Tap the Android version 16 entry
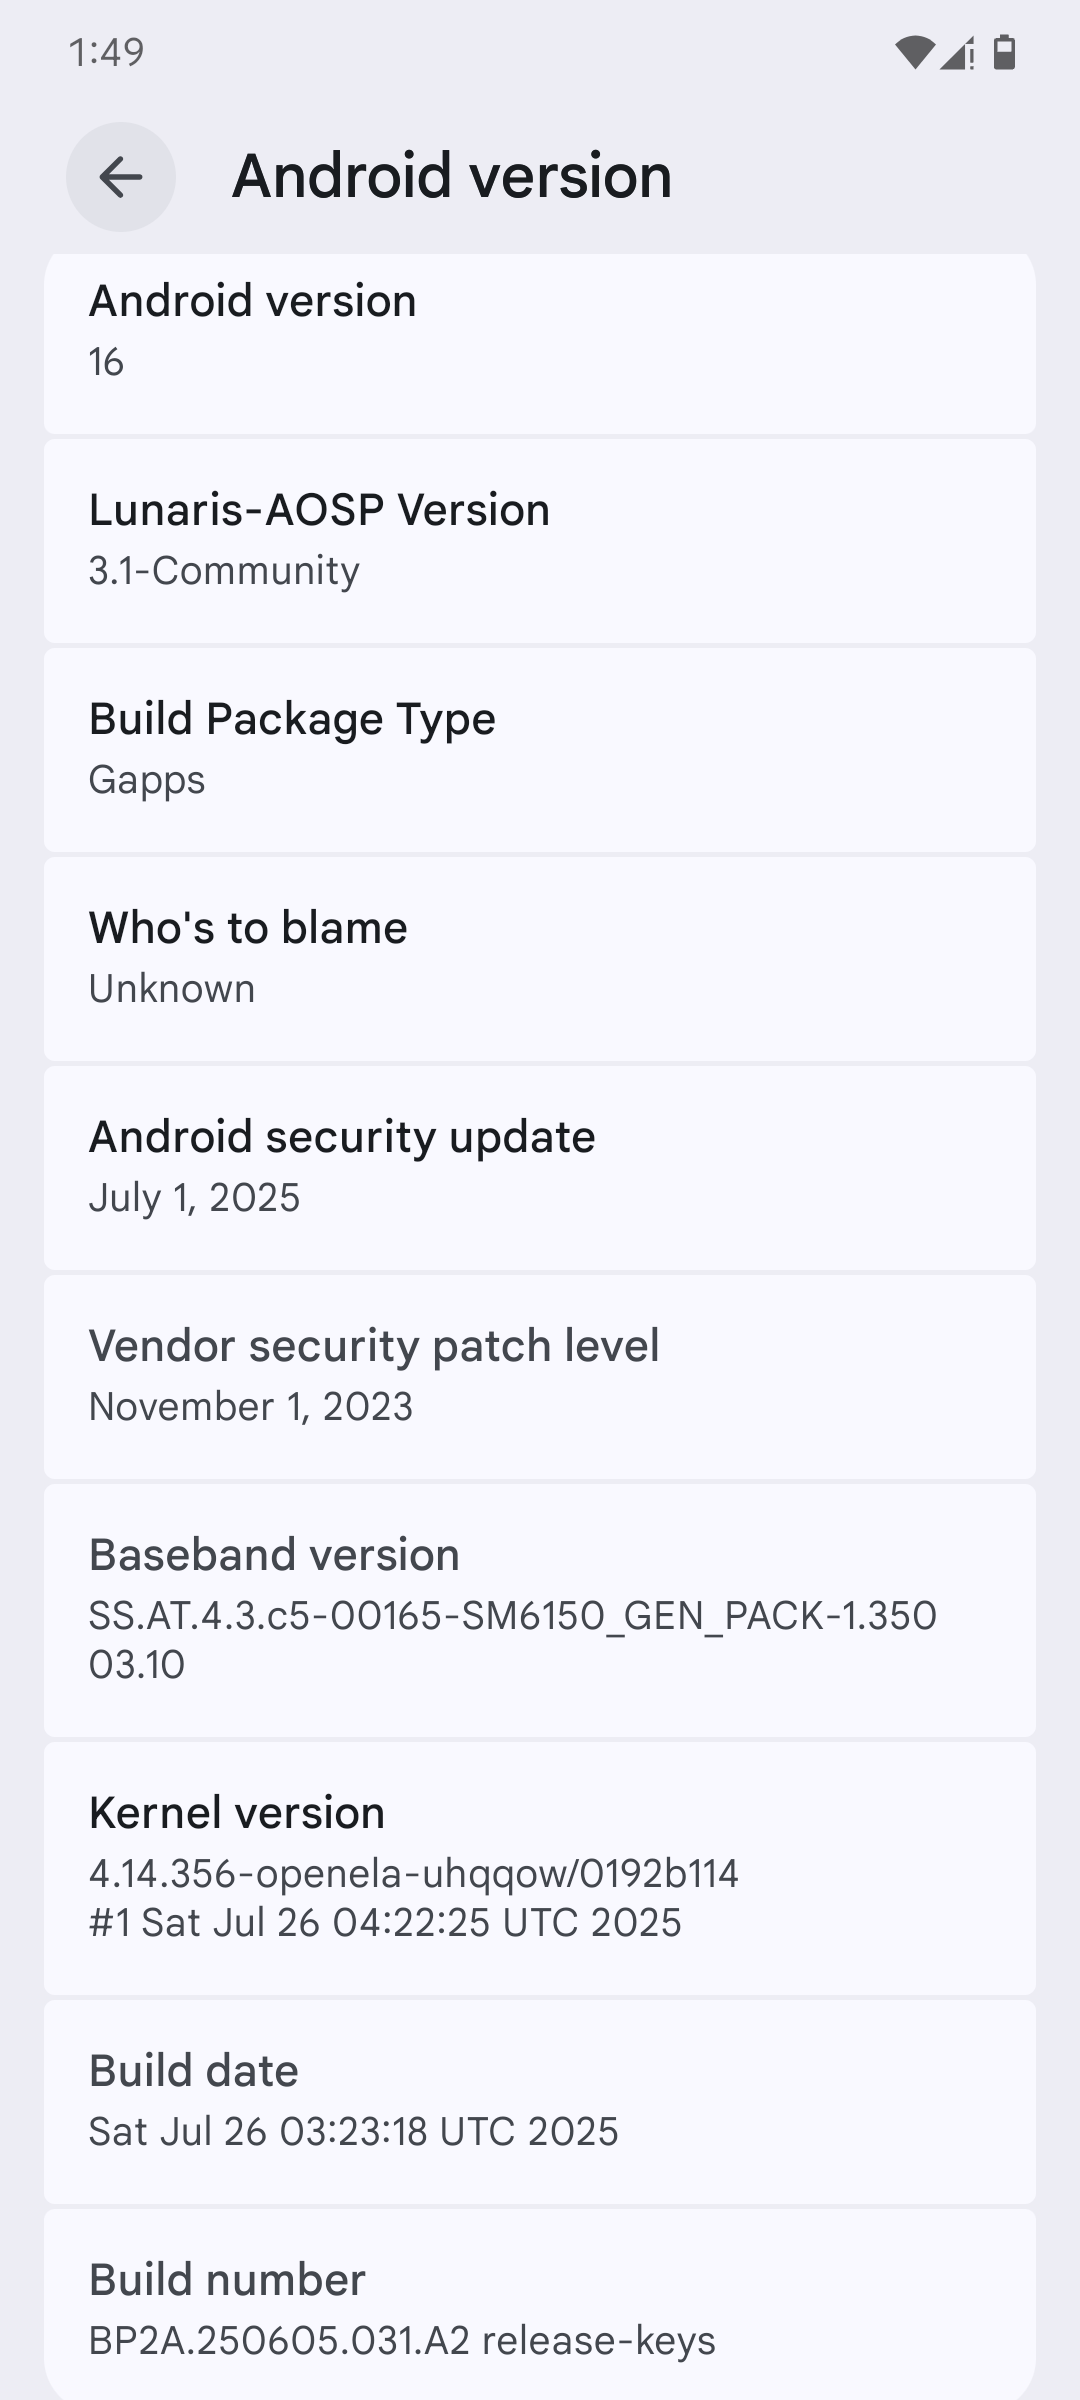The image size is (1080, 2400). (x=540, y=332)
